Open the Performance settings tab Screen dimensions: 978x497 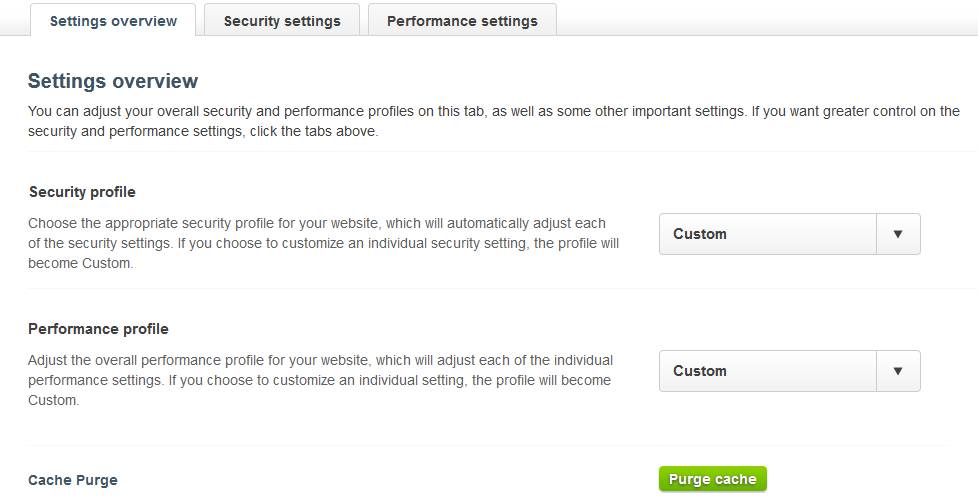point(462,20)
